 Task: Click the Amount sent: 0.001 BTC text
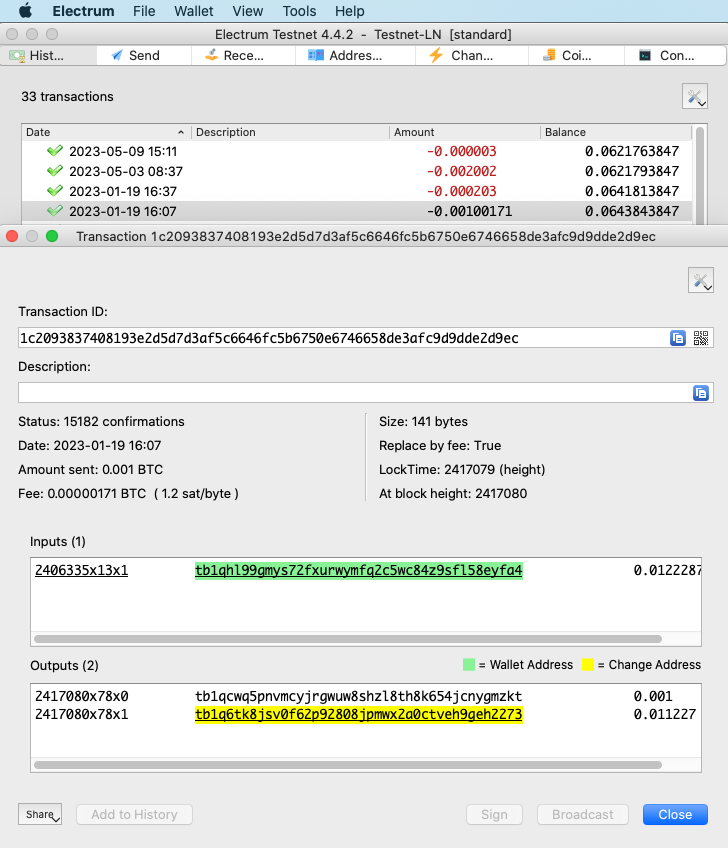(90, 469)
